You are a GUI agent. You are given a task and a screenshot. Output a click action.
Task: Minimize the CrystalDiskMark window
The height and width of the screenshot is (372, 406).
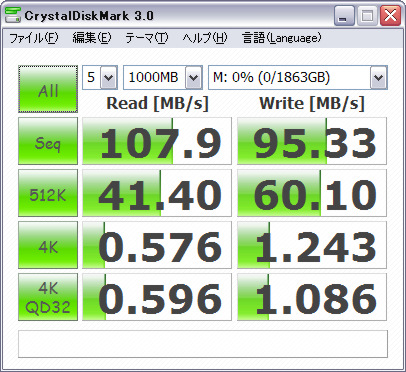[x=344, y=16]
